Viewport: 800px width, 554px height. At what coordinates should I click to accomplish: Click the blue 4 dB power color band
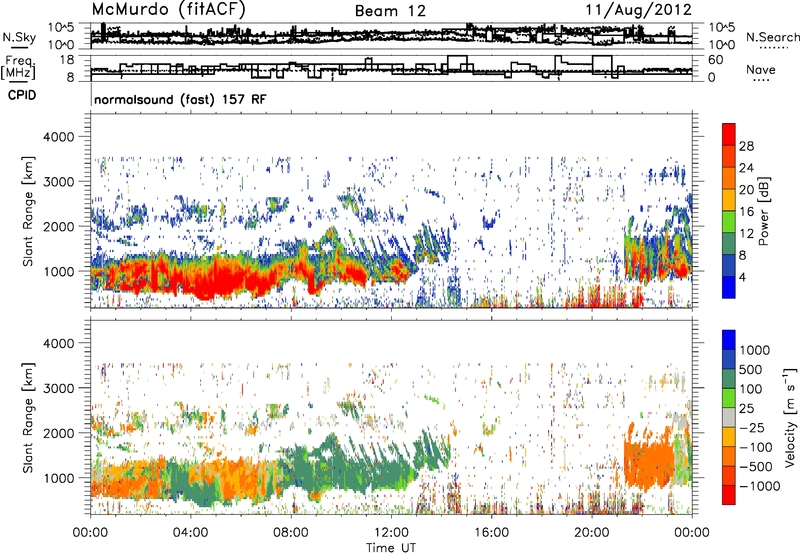click(x=729, y=287)
